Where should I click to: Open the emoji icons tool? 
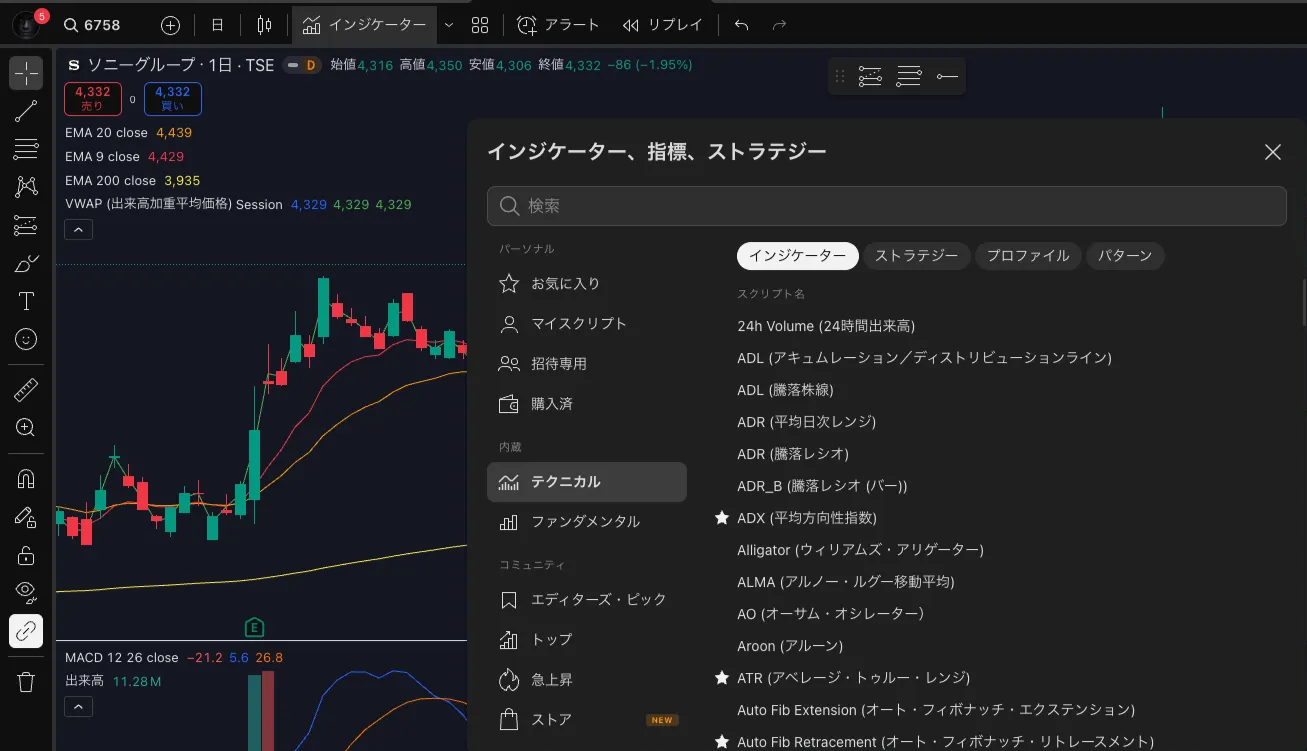pyautogui.click(x=26, y=340)
